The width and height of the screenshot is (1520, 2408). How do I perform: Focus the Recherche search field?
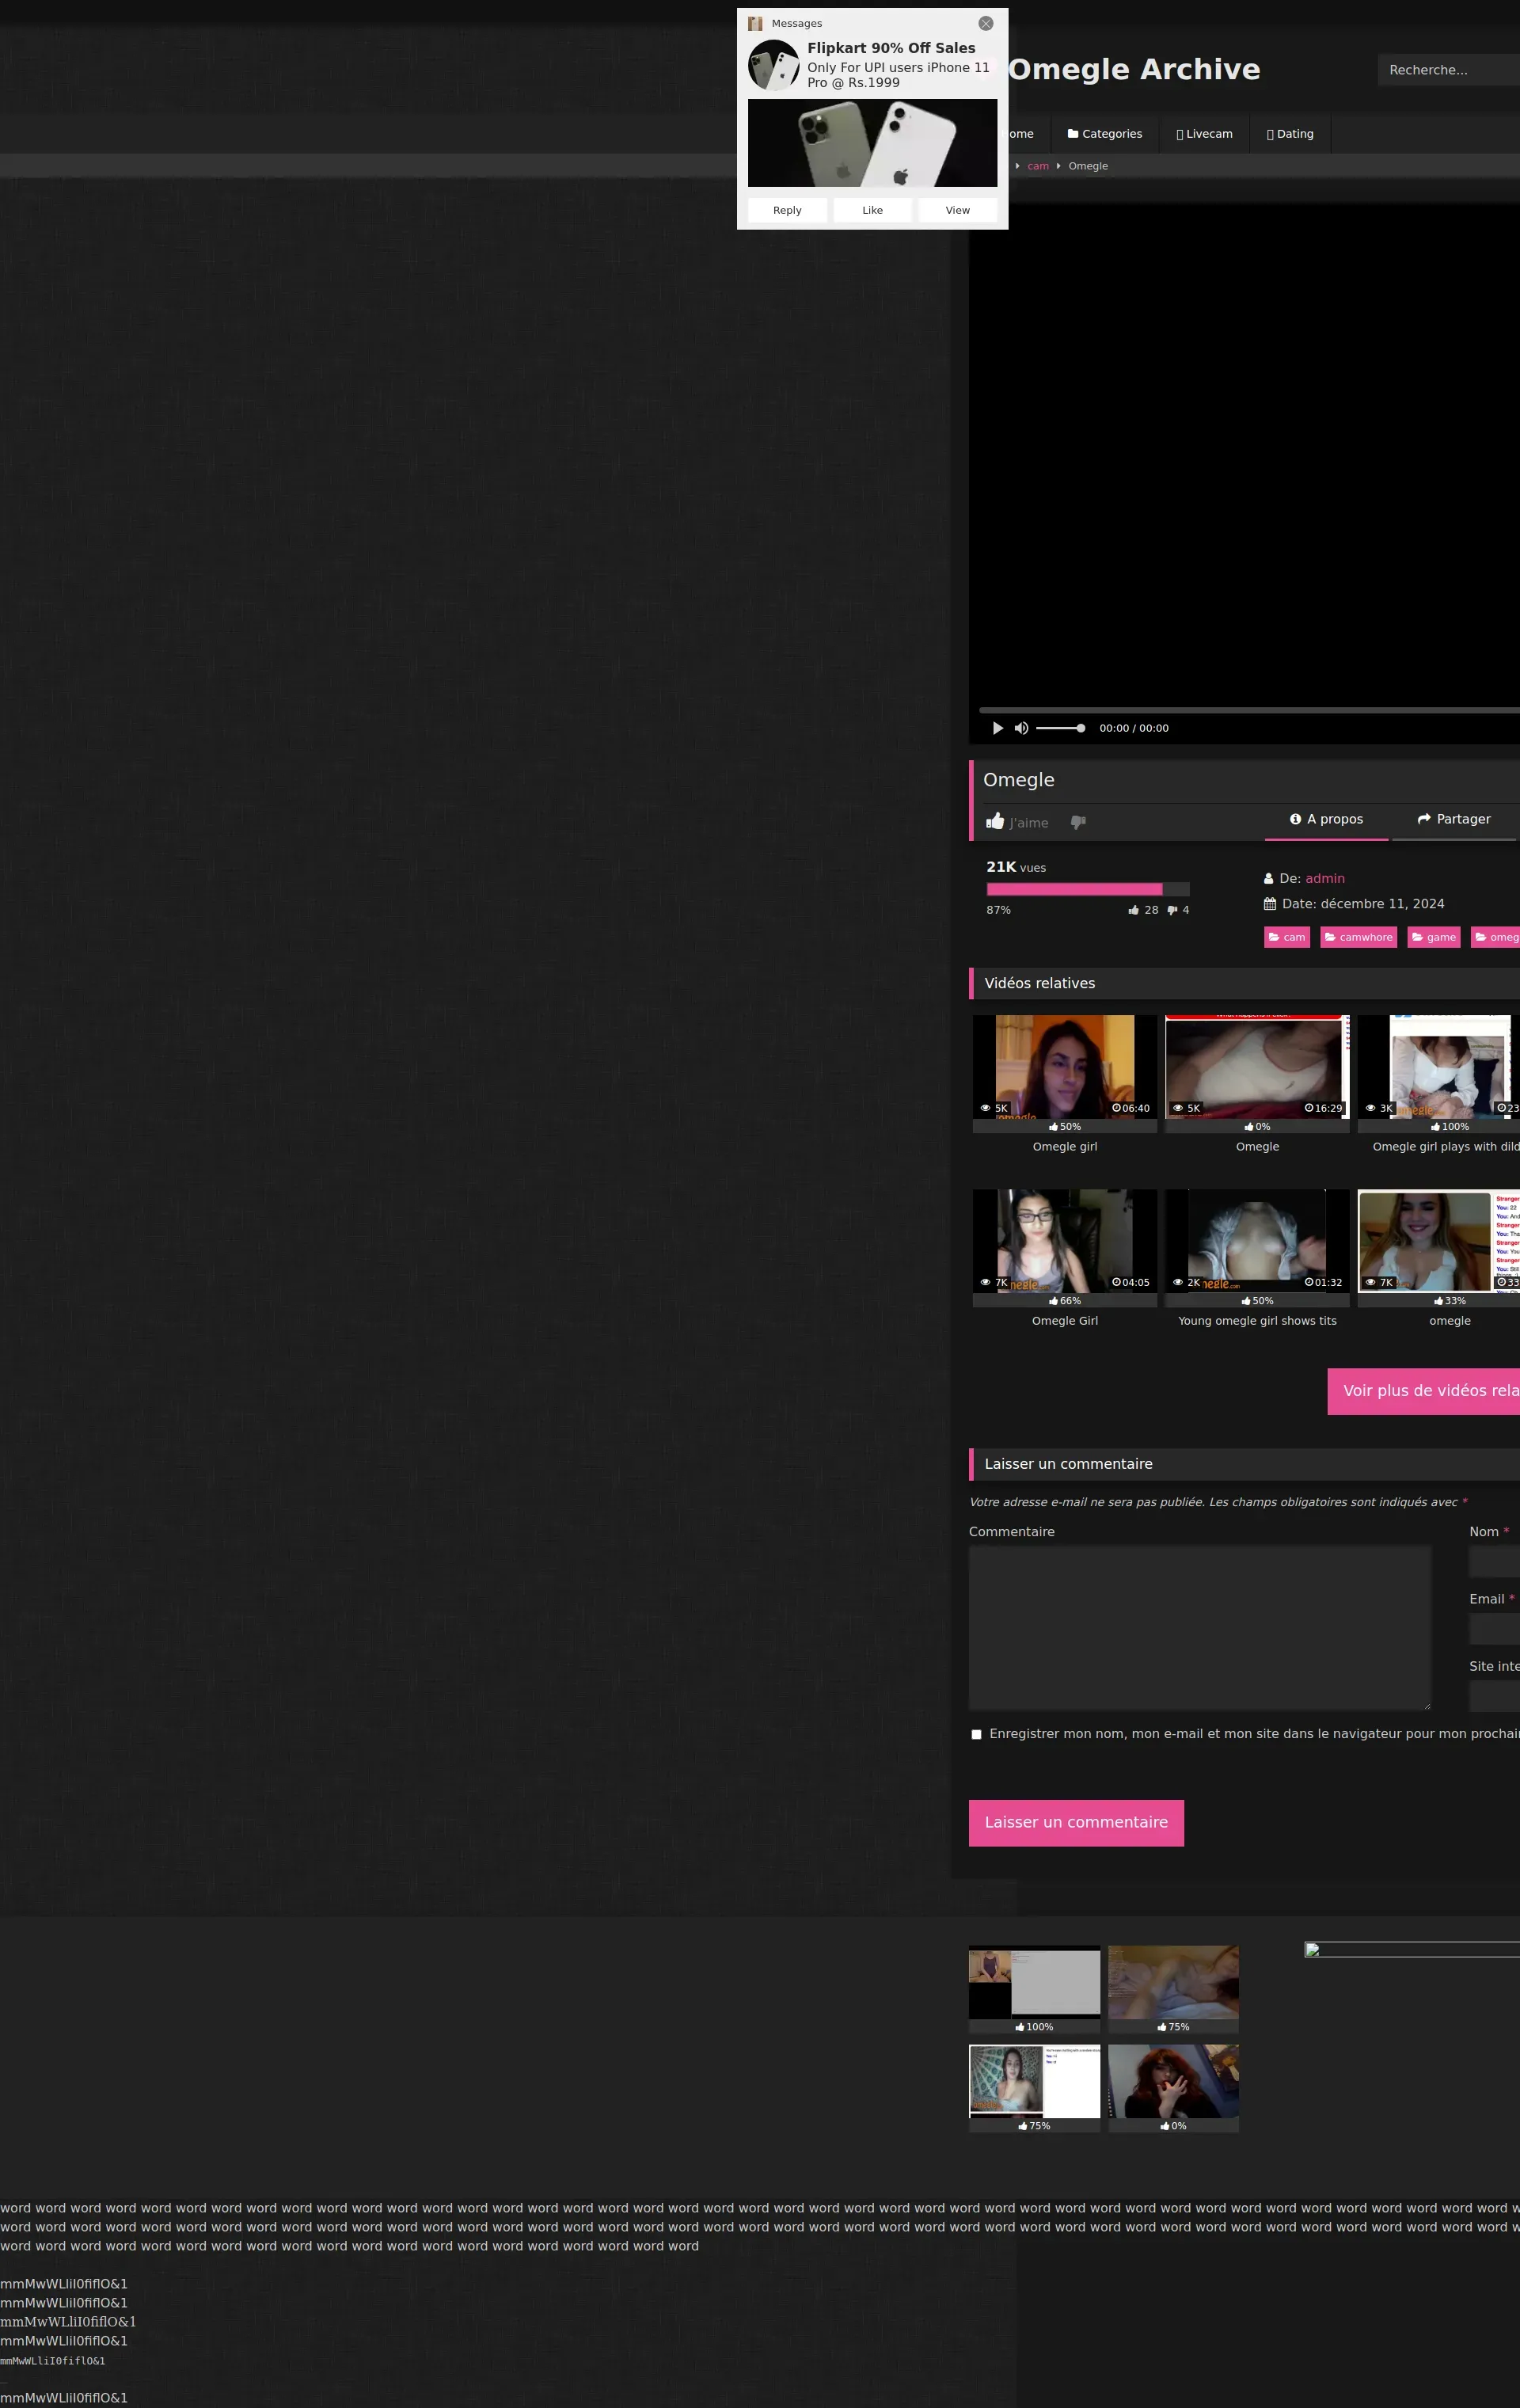coord(1448,70)
